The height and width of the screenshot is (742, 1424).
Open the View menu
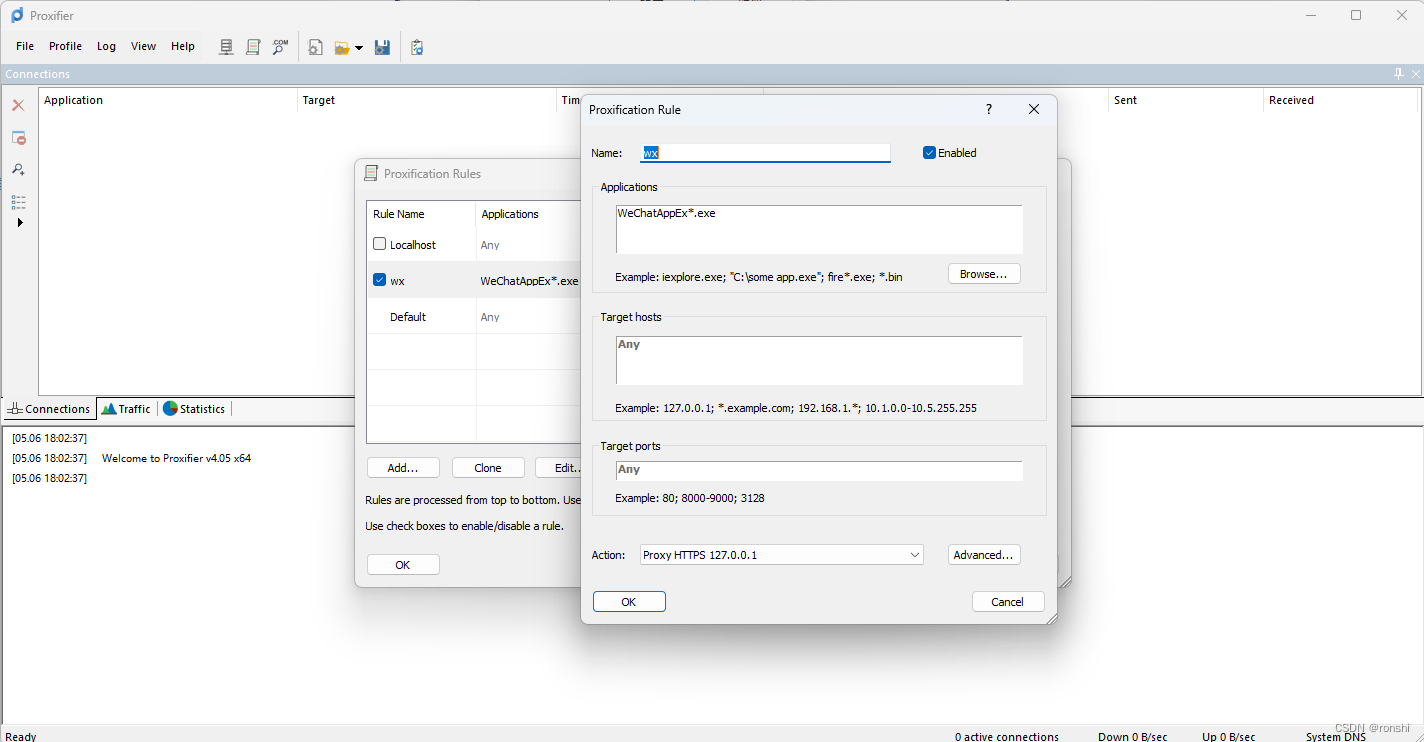(x=143, y=46)
